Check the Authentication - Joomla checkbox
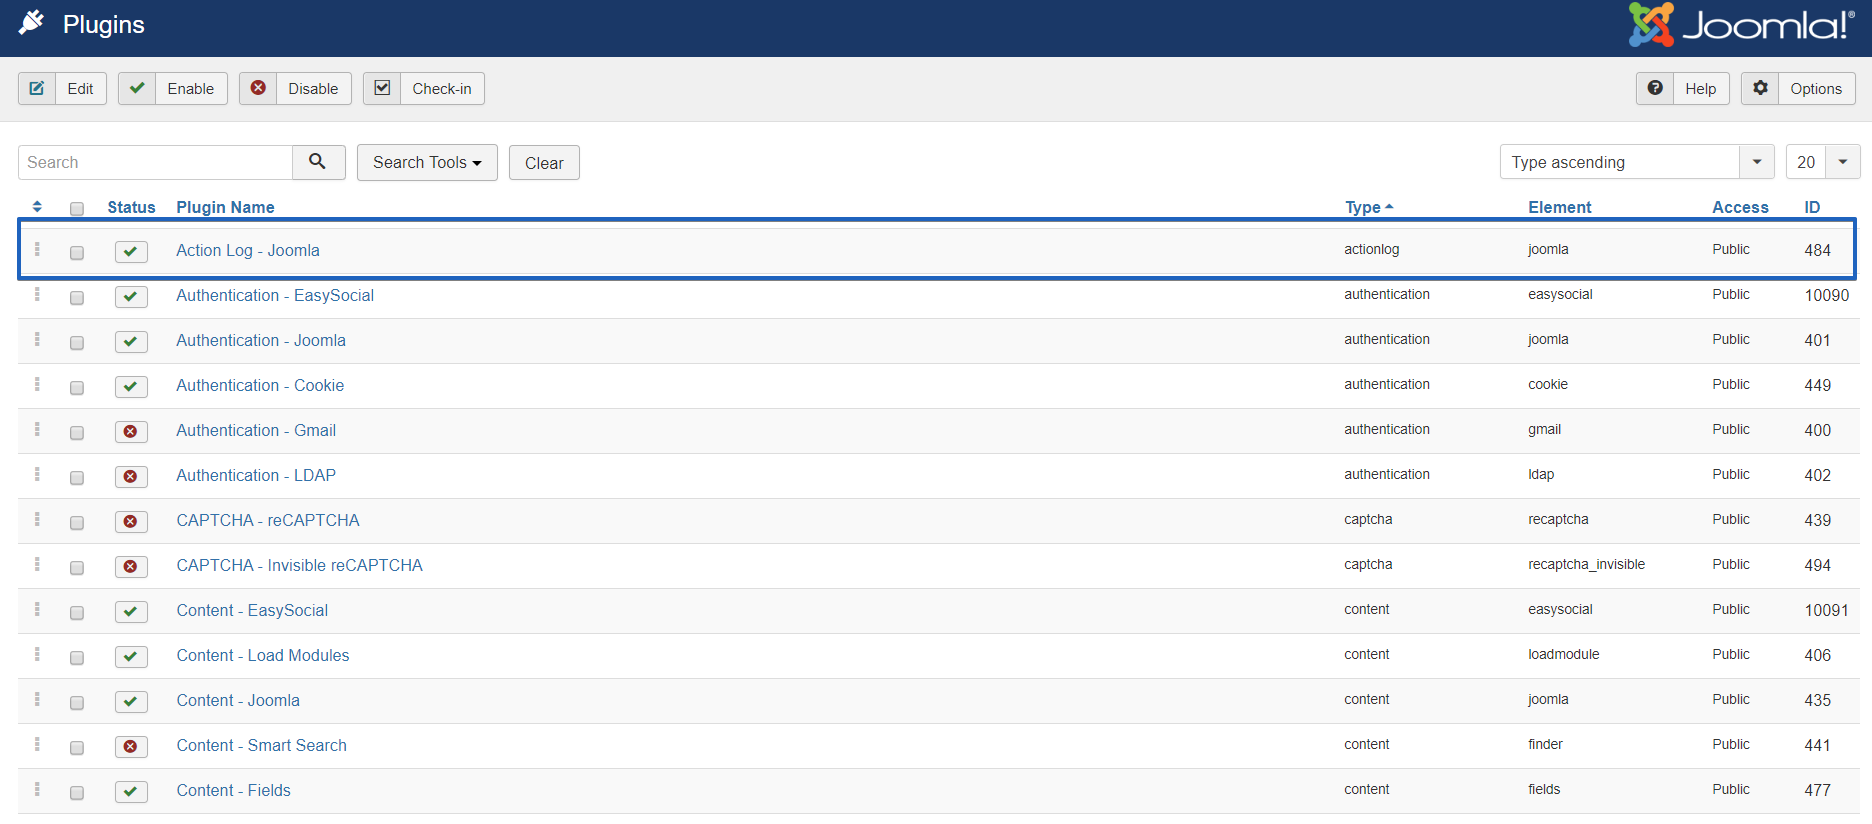1872x824 pixels. point(77,343)
